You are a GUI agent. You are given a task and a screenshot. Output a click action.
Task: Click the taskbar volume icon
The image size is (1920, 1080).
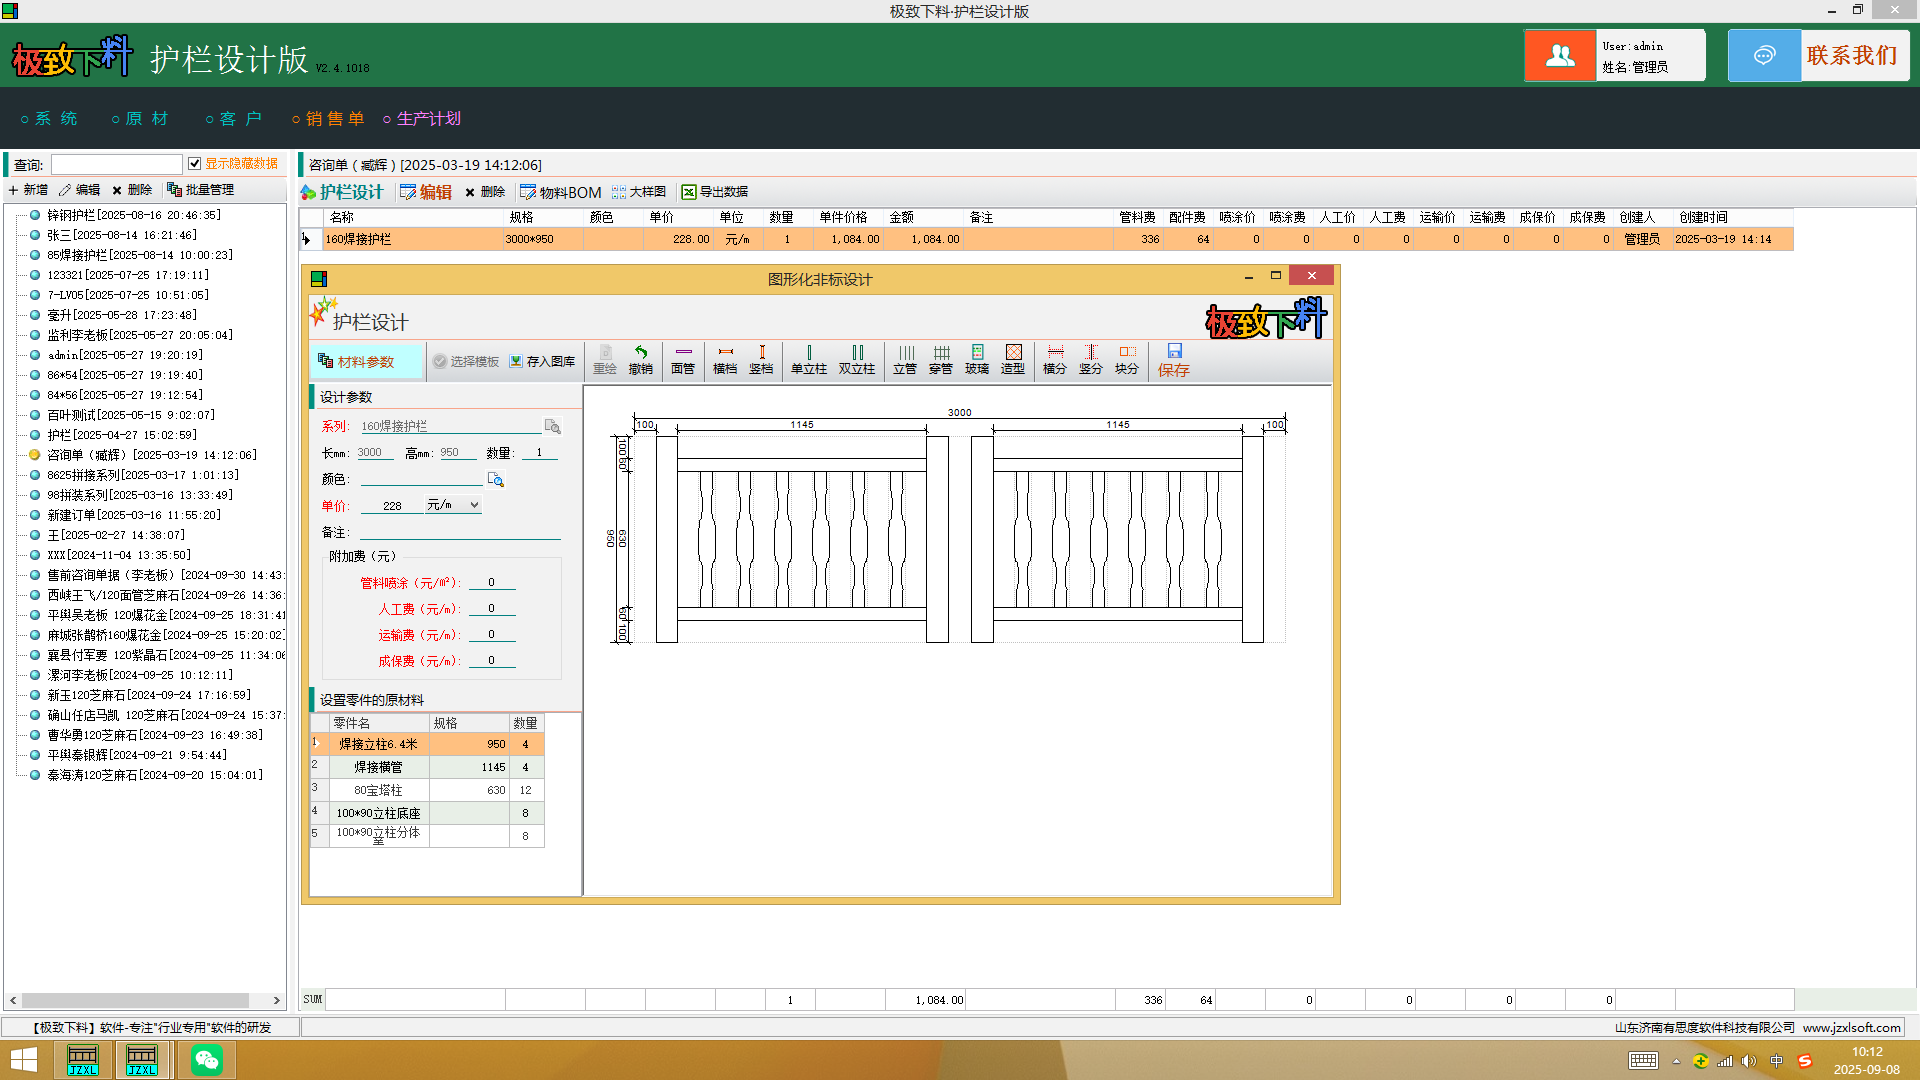[x=1749, y=1061]
